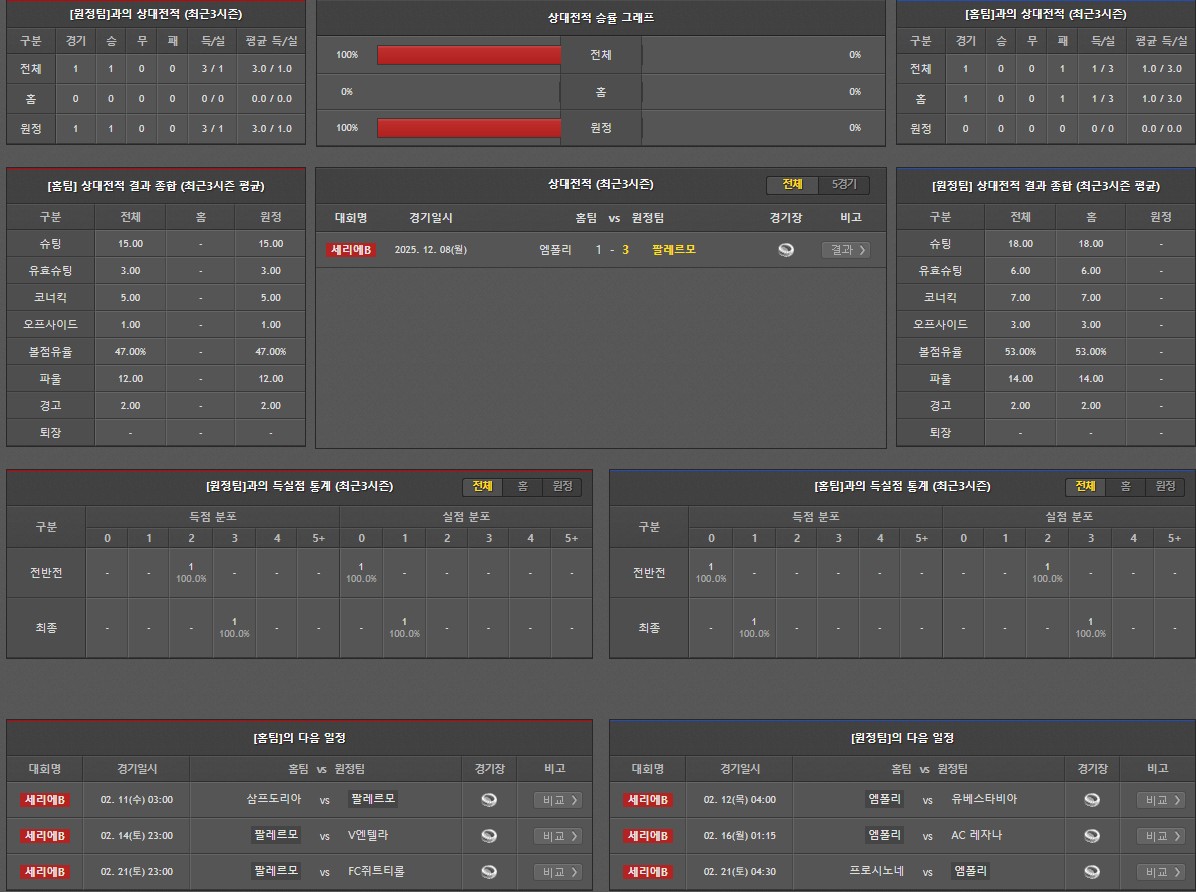Click the red 전체 win-rate bar
The image size is (1196, 892).
[x=469, y=55]
